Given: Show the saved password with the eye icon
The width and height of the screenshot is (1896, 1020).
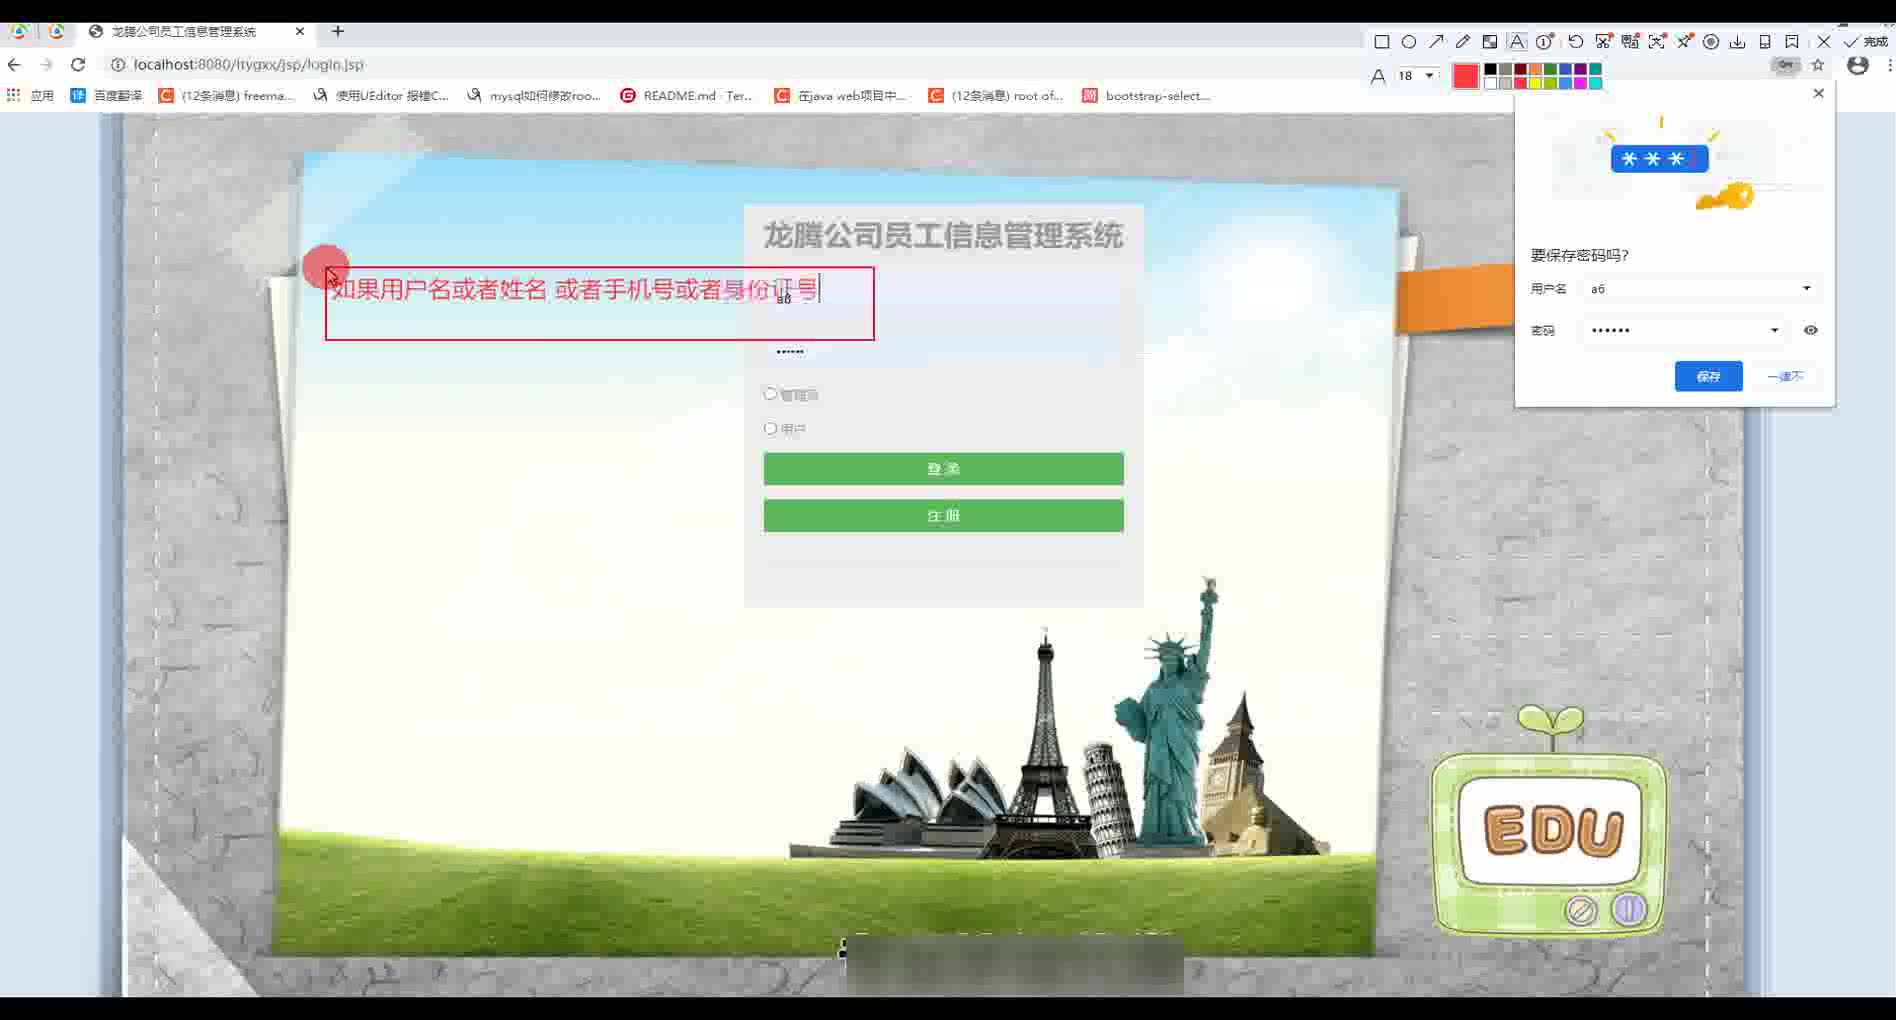Looking at the screenshot, I should point(1811,330).
